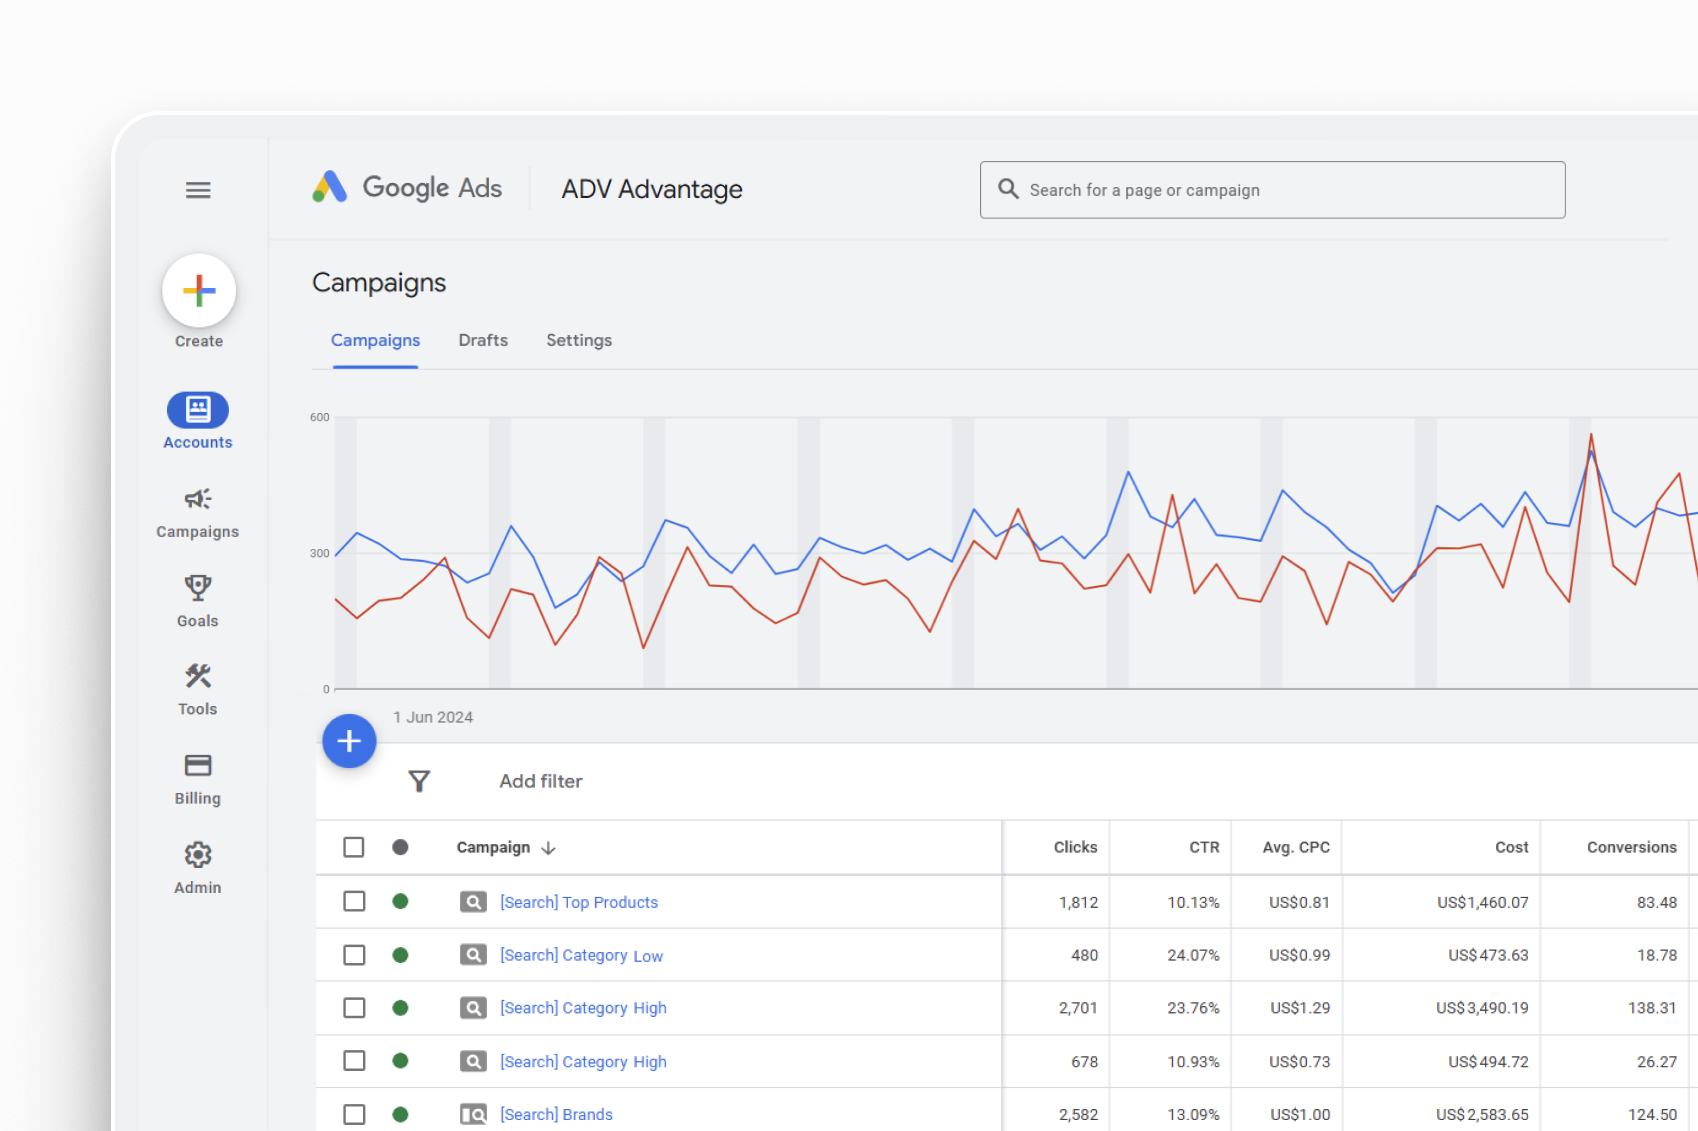
Task: Open status dot filter in table header
Action: [400, 847]
